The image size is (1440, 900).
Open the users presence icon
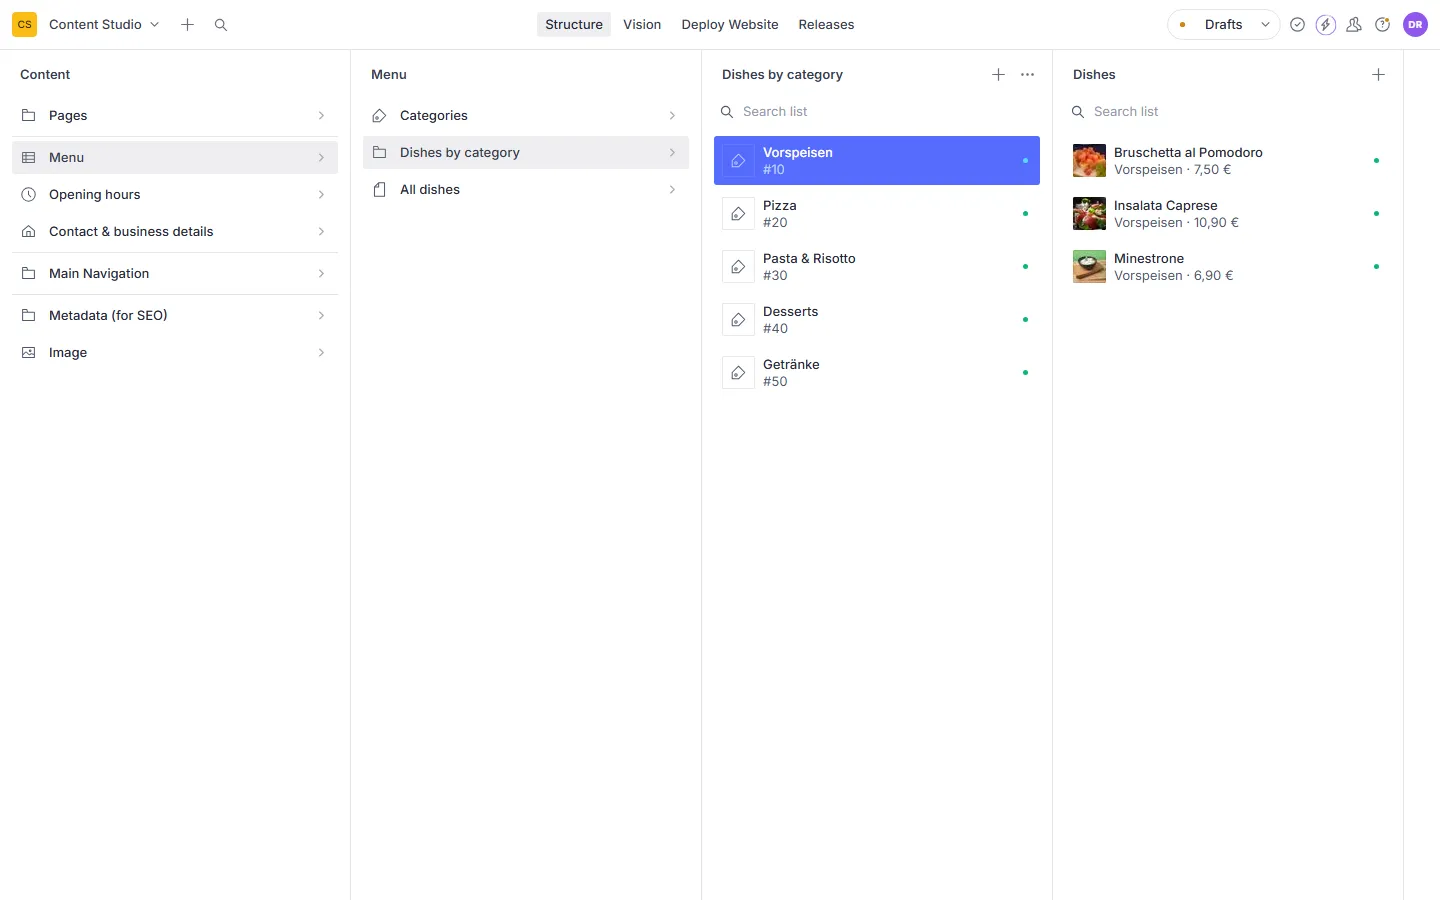tap(1354, 25)
